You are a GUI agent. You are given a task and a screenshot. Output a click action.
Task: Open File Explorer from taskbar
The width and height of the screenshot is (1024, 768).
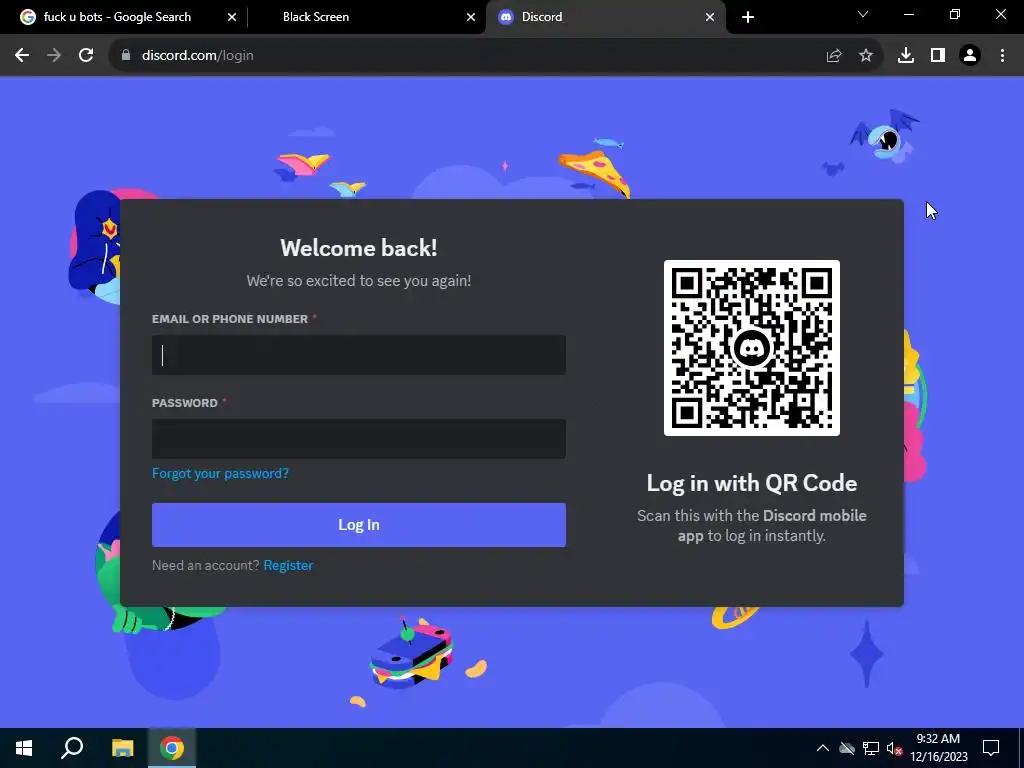click(122, 748)
